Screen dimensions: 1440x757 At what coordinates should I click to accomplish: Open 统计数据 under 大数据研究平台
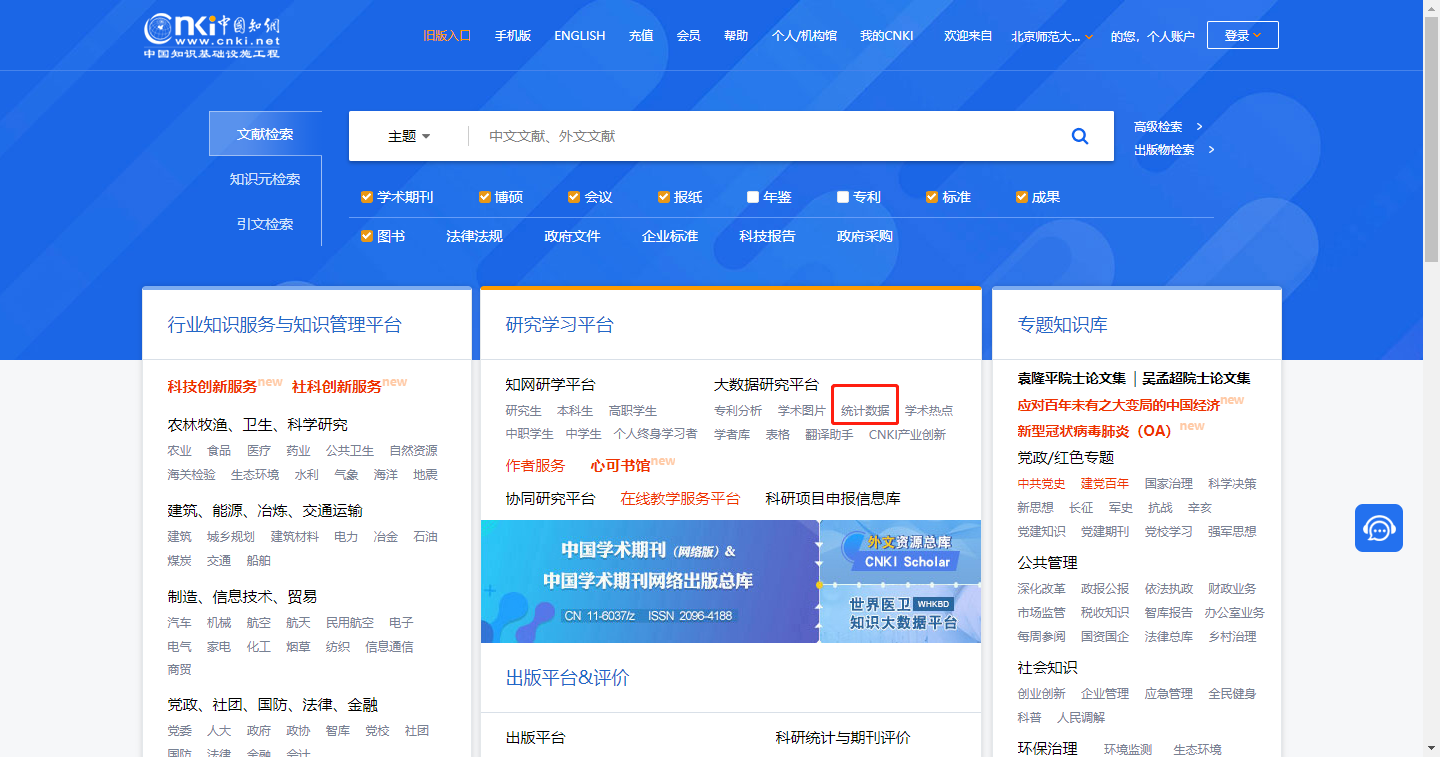pyautogui.click(x=865, y=410)
